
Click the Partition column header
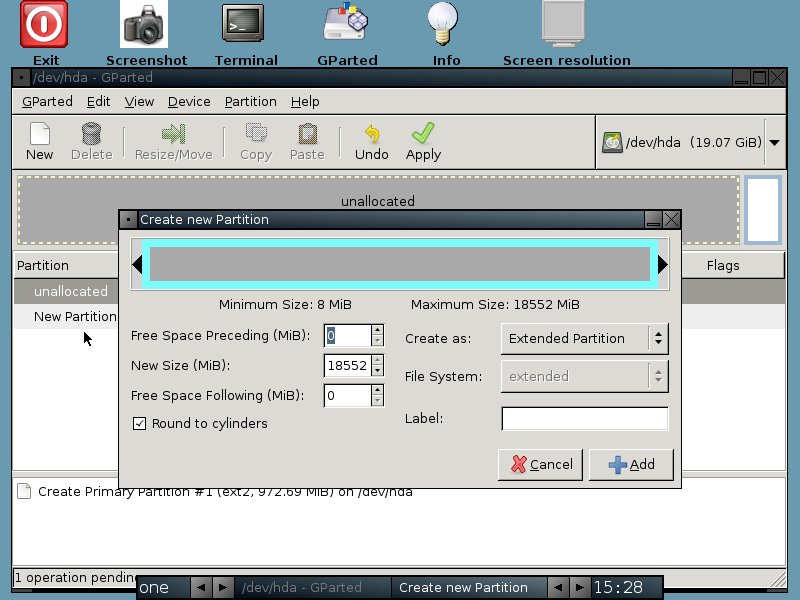click(66, 265)
